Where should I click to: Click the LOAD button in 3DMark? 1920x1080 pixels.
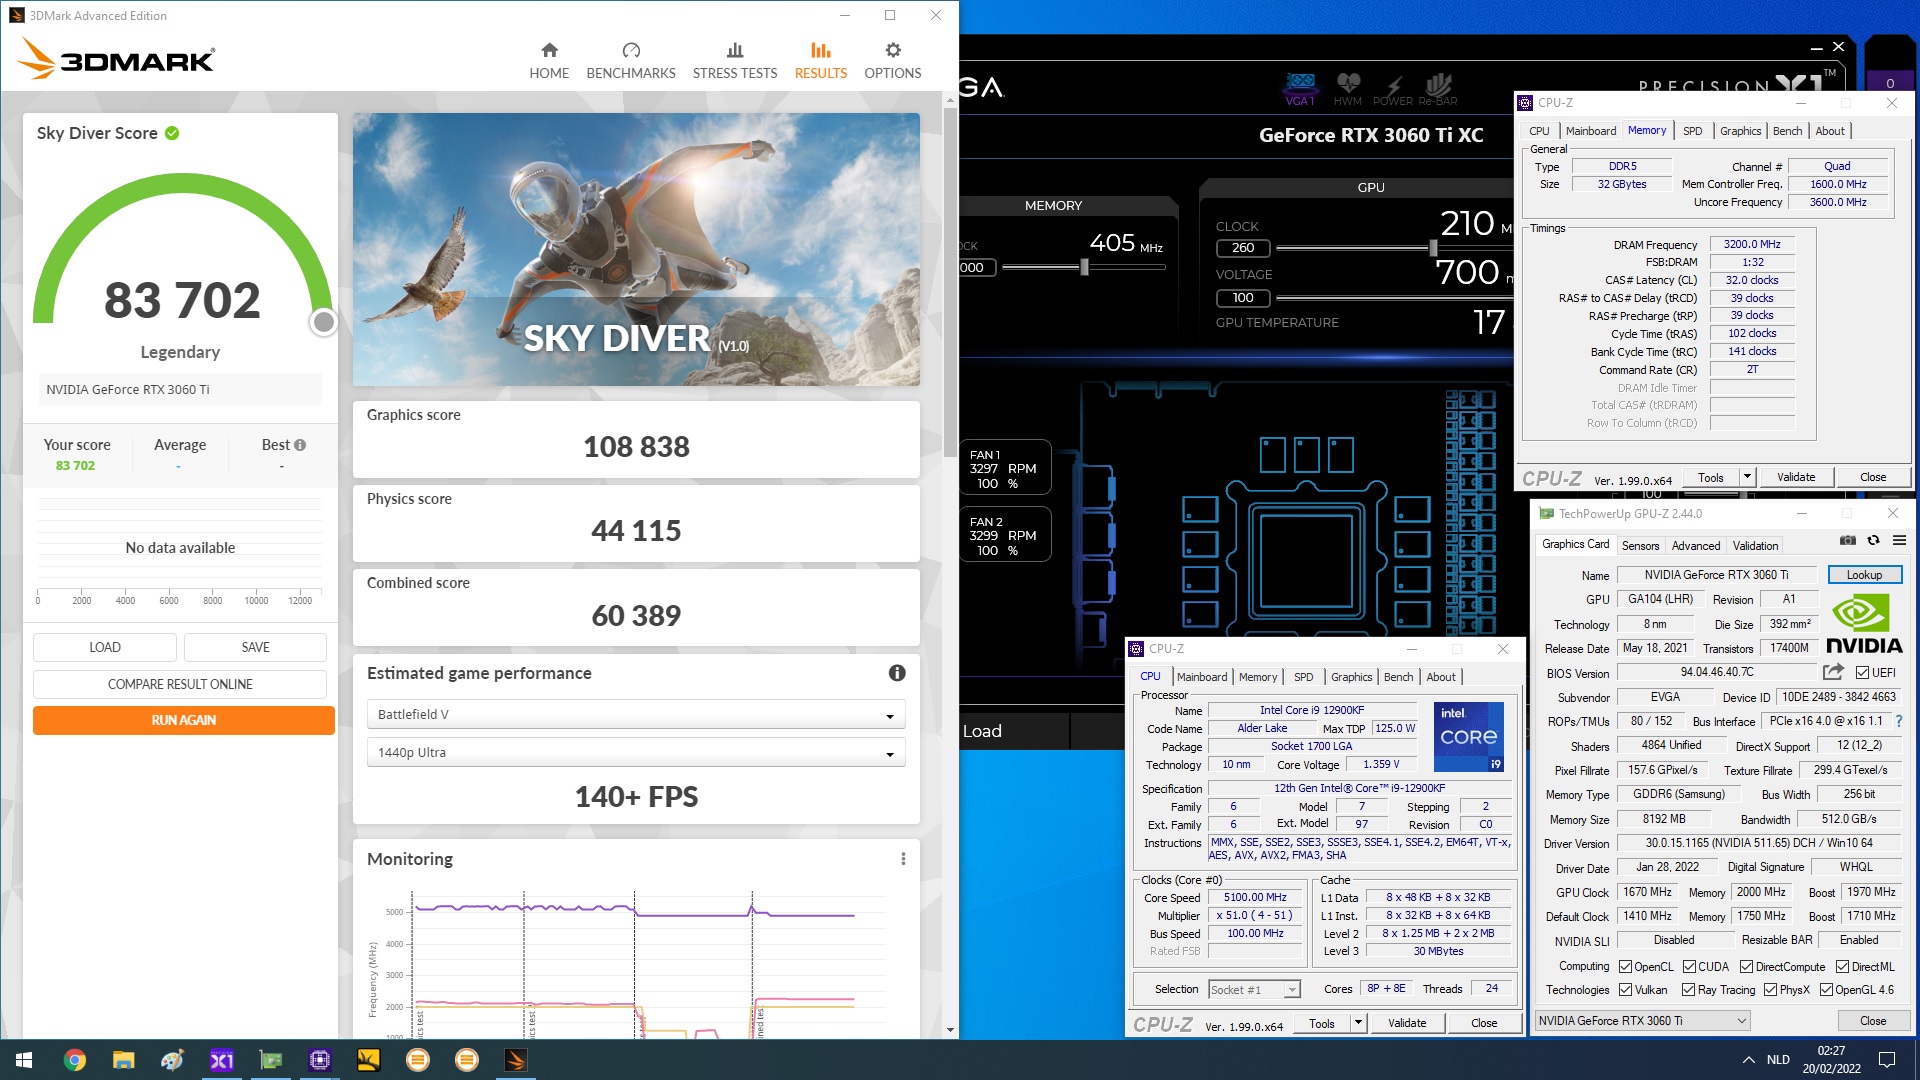coord(105,647)
